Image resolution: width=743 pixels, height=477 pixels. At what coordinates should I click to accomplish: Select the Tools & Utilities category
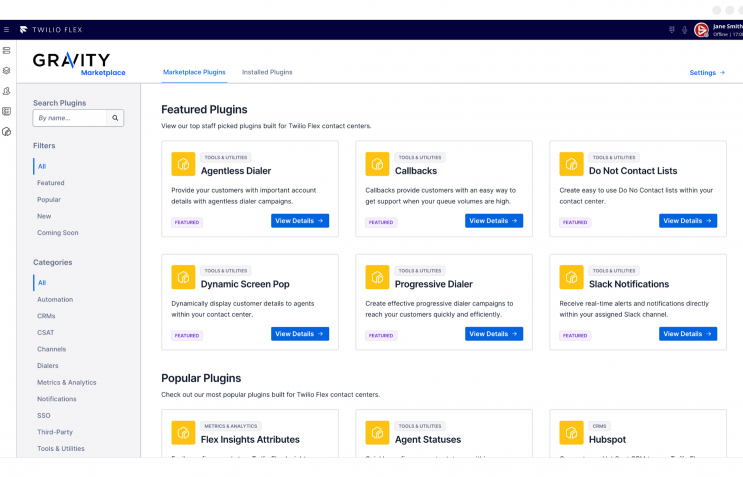click(61, 449)
